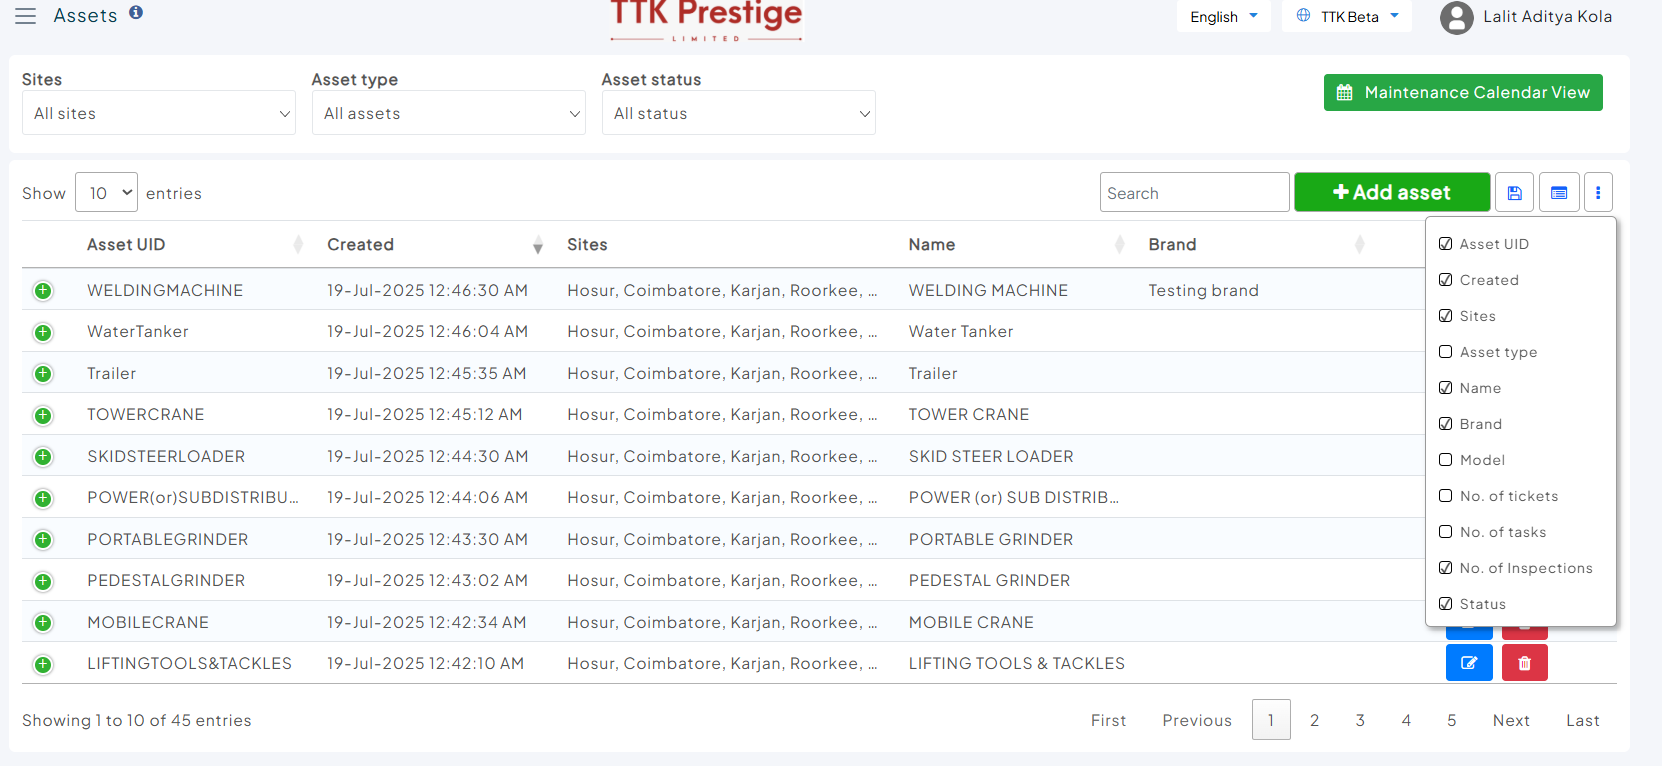The height and width of the screenshot is (766, 1662).
Task: Enable the Asset type column checkbox
Action: (x=1445, y=352)
